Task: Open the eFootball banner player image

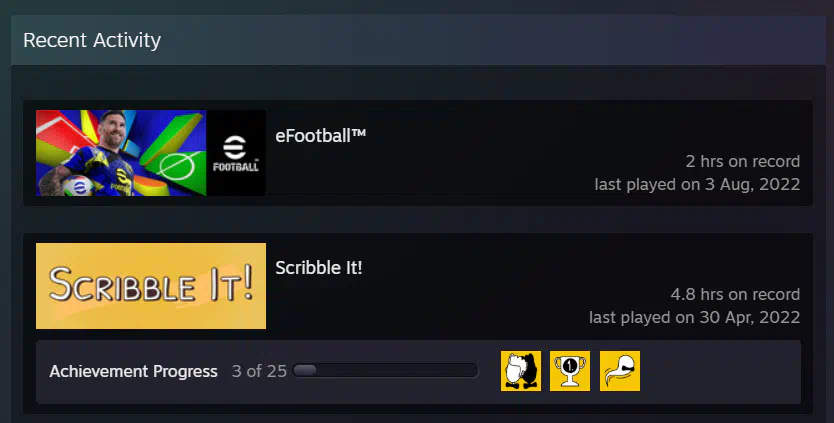Action: pos(121,153)
